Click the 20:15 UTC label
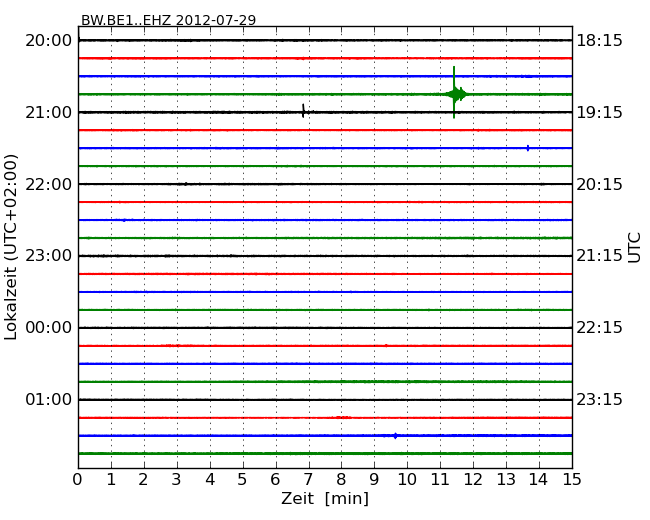 point(599,184)
